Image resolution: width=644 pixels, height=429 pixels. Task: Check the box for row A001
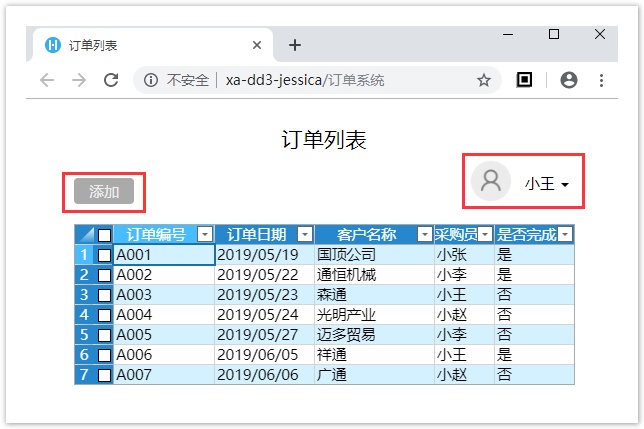click(104, 255)
